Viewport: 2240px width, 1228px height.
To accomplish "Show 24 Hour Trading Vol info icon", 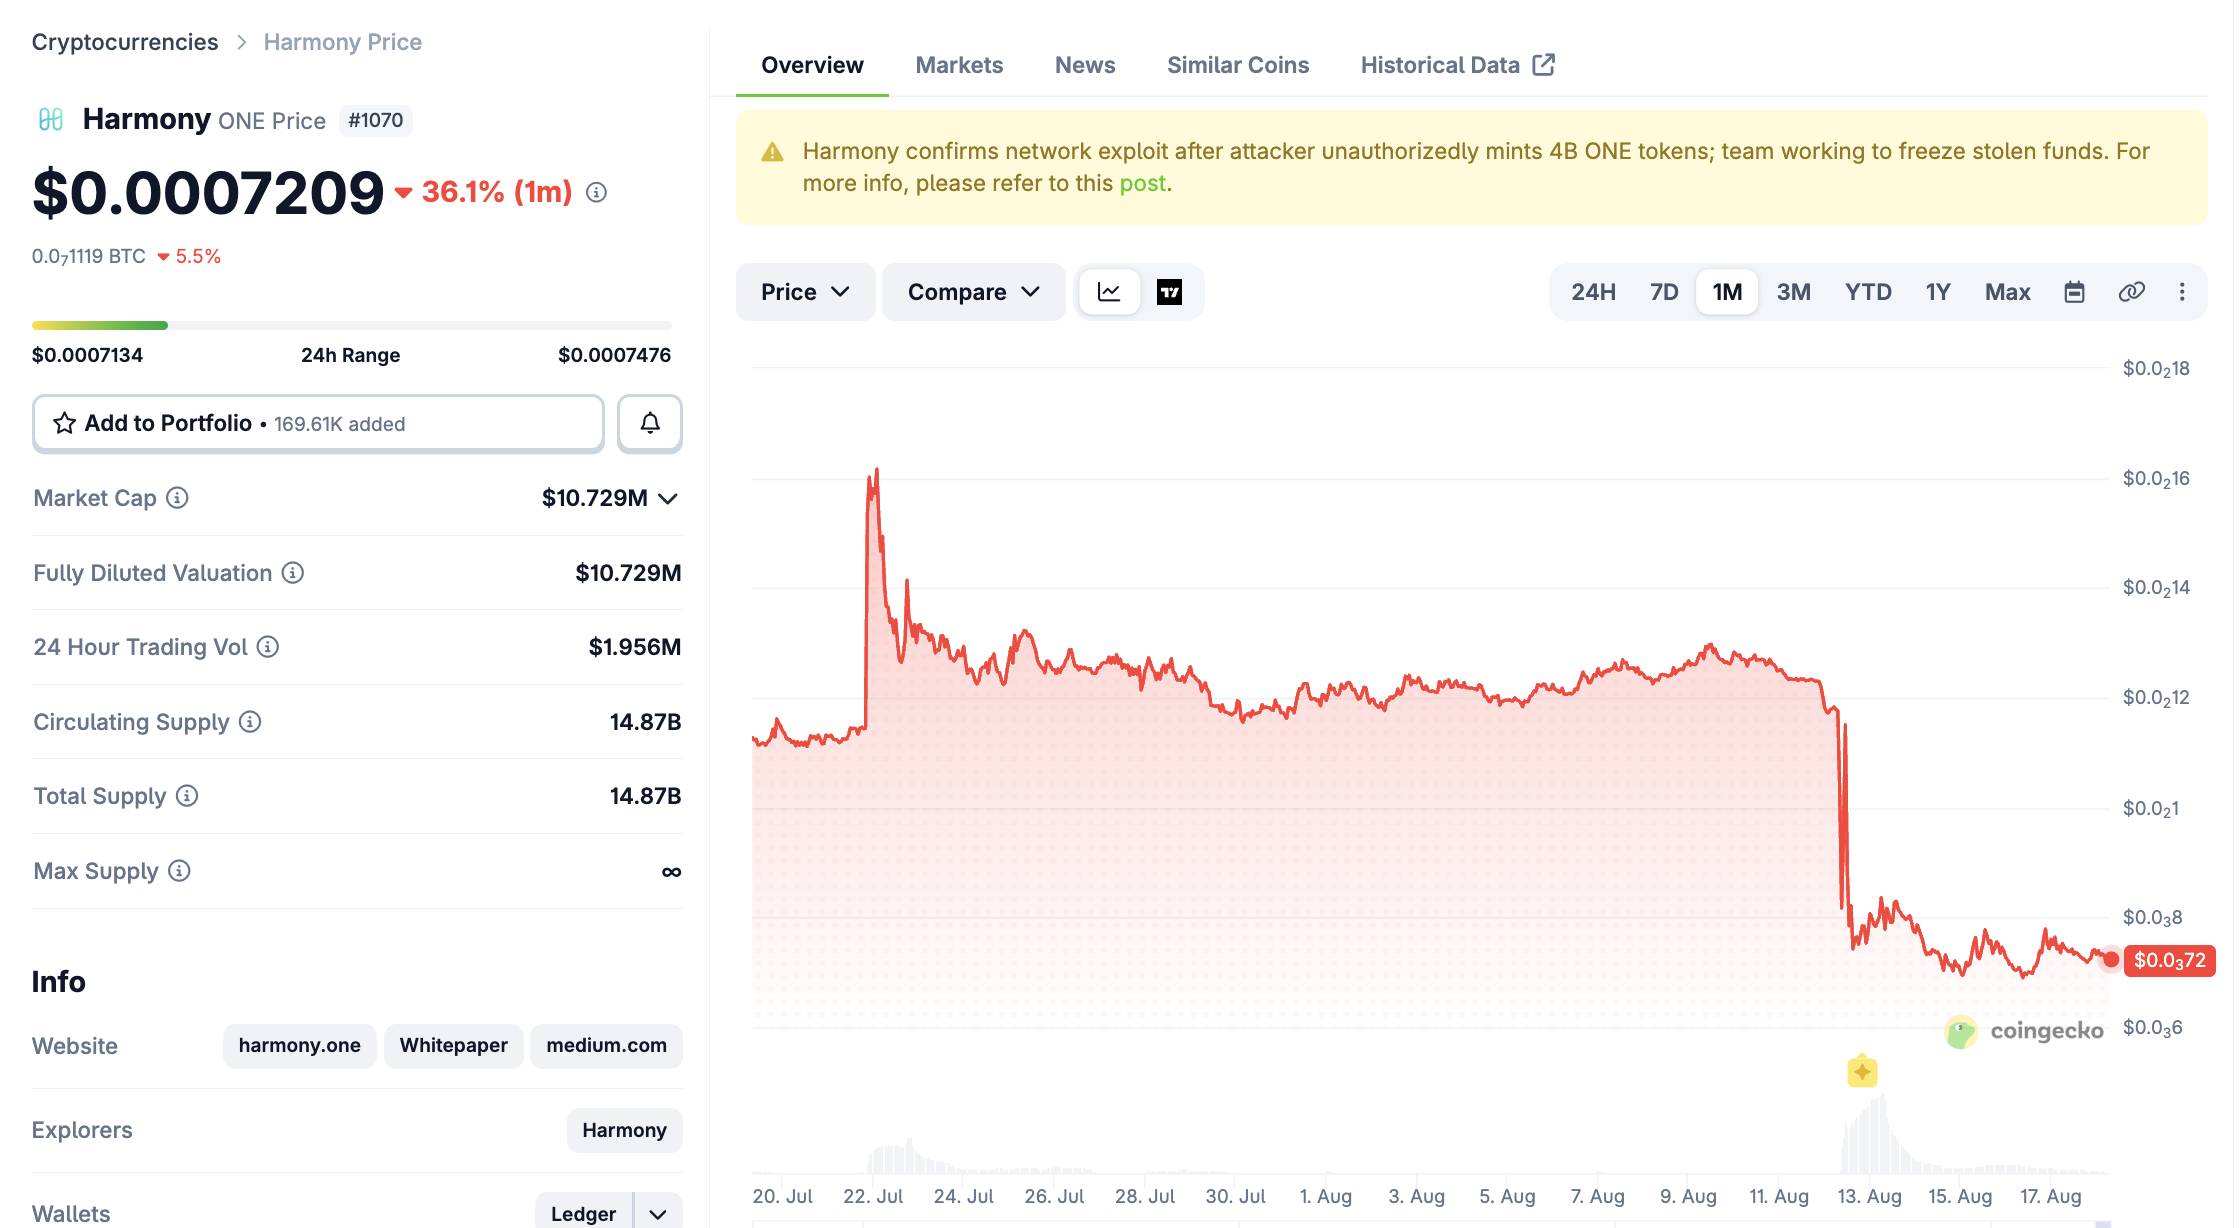I will coord(268,647).
